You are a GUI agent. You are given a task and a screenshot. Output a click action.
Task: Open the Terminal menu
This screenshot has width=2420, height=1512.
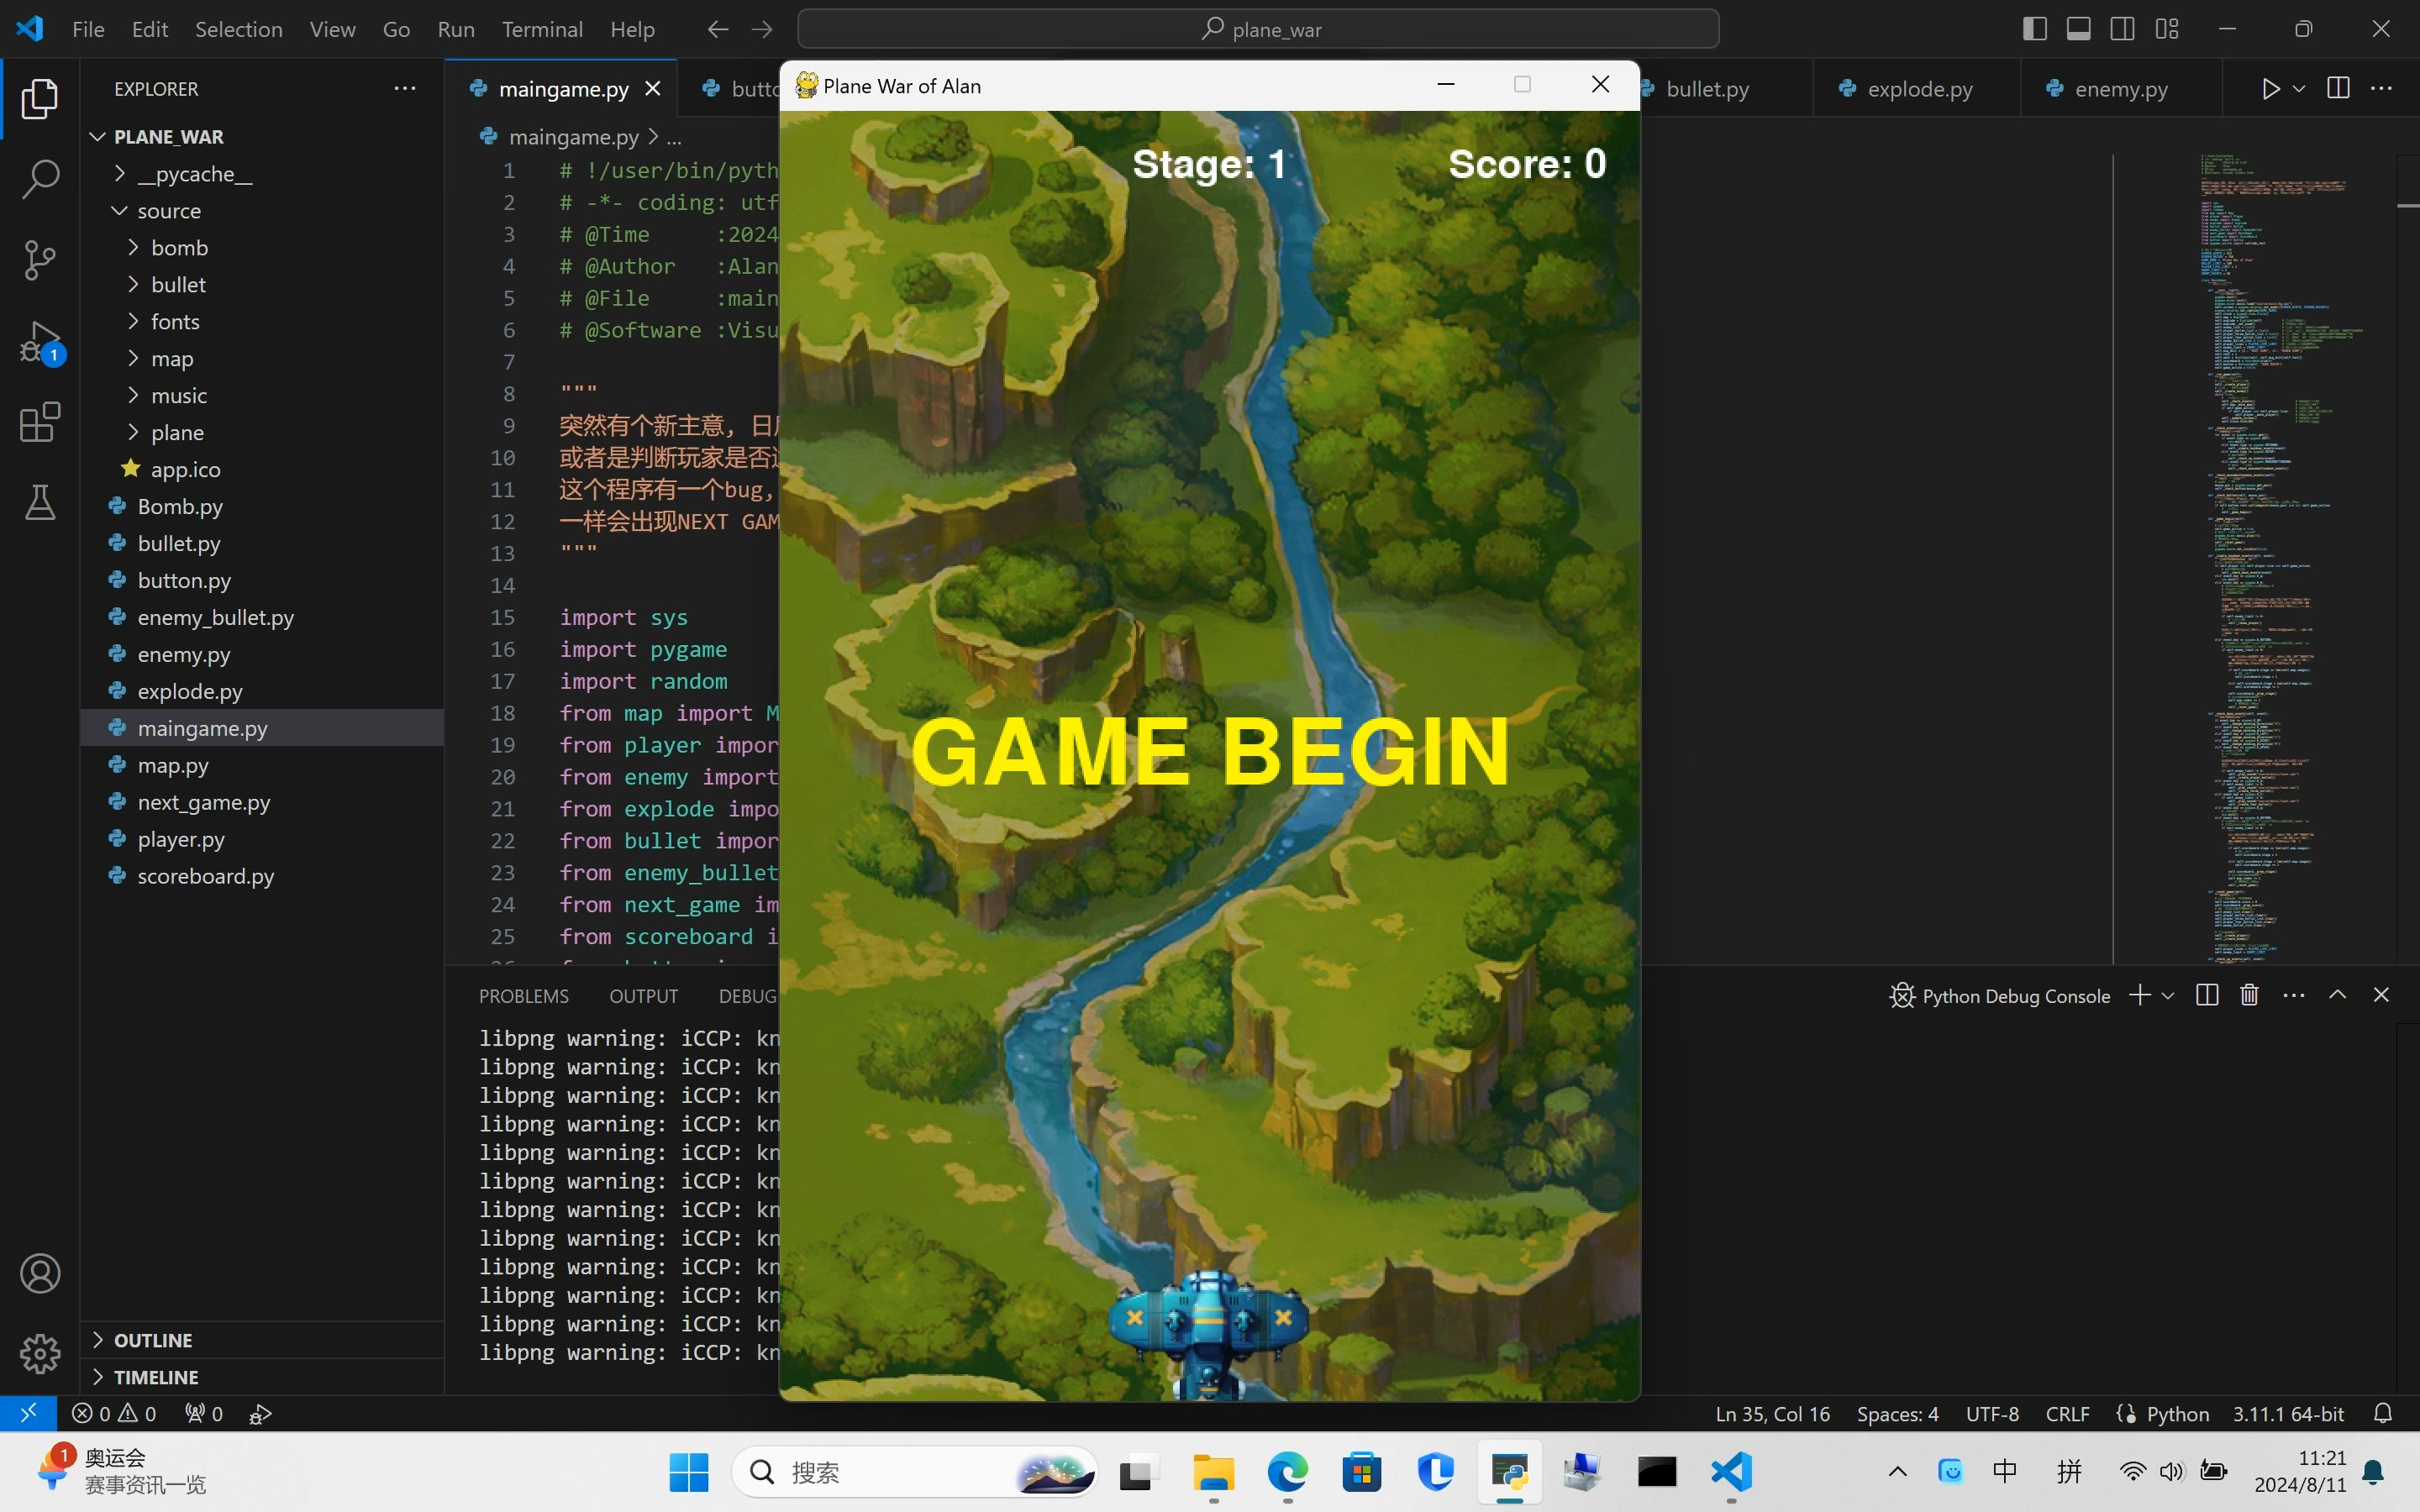click(x=541, y=29)
